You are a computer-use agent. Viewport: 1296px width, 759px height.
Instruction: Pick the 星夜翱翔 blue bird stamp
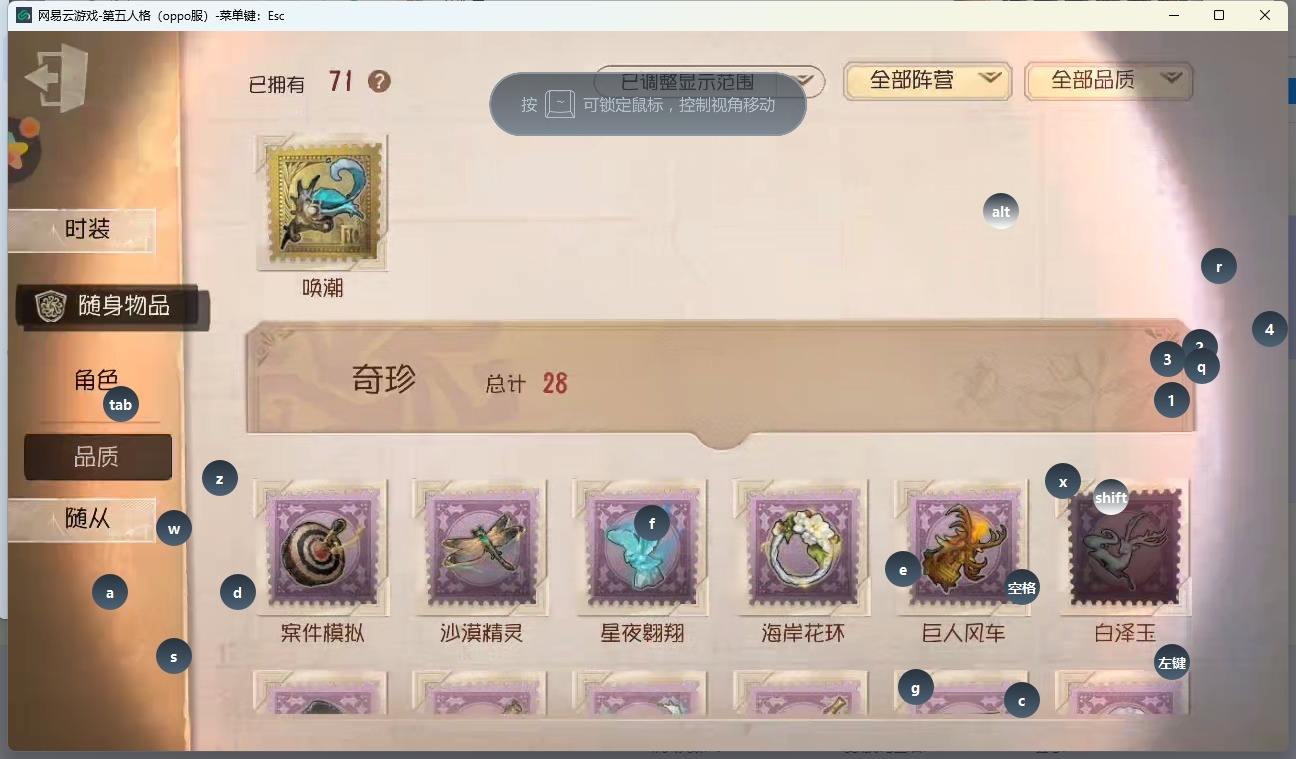click(641, 546)
